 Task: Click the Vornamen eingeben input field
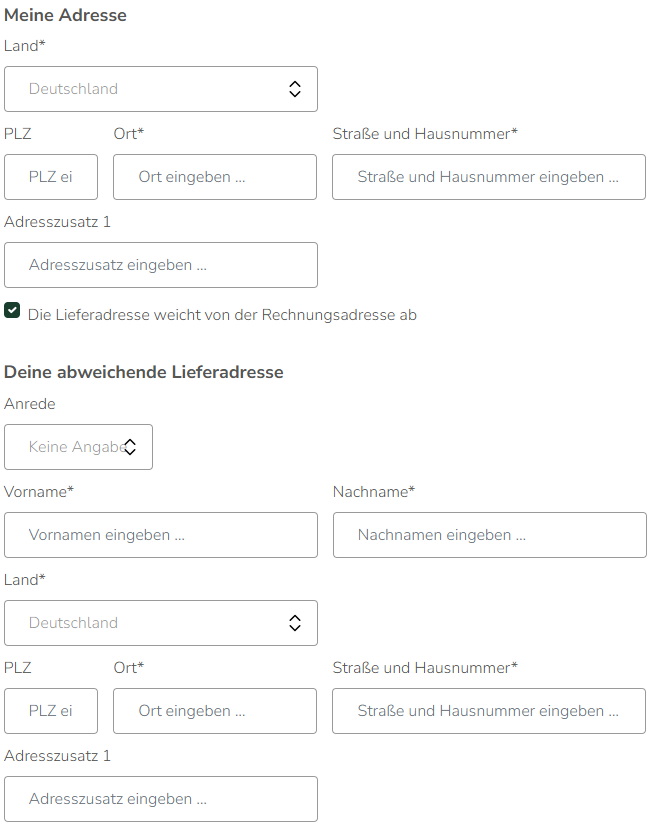click(161, 535)
